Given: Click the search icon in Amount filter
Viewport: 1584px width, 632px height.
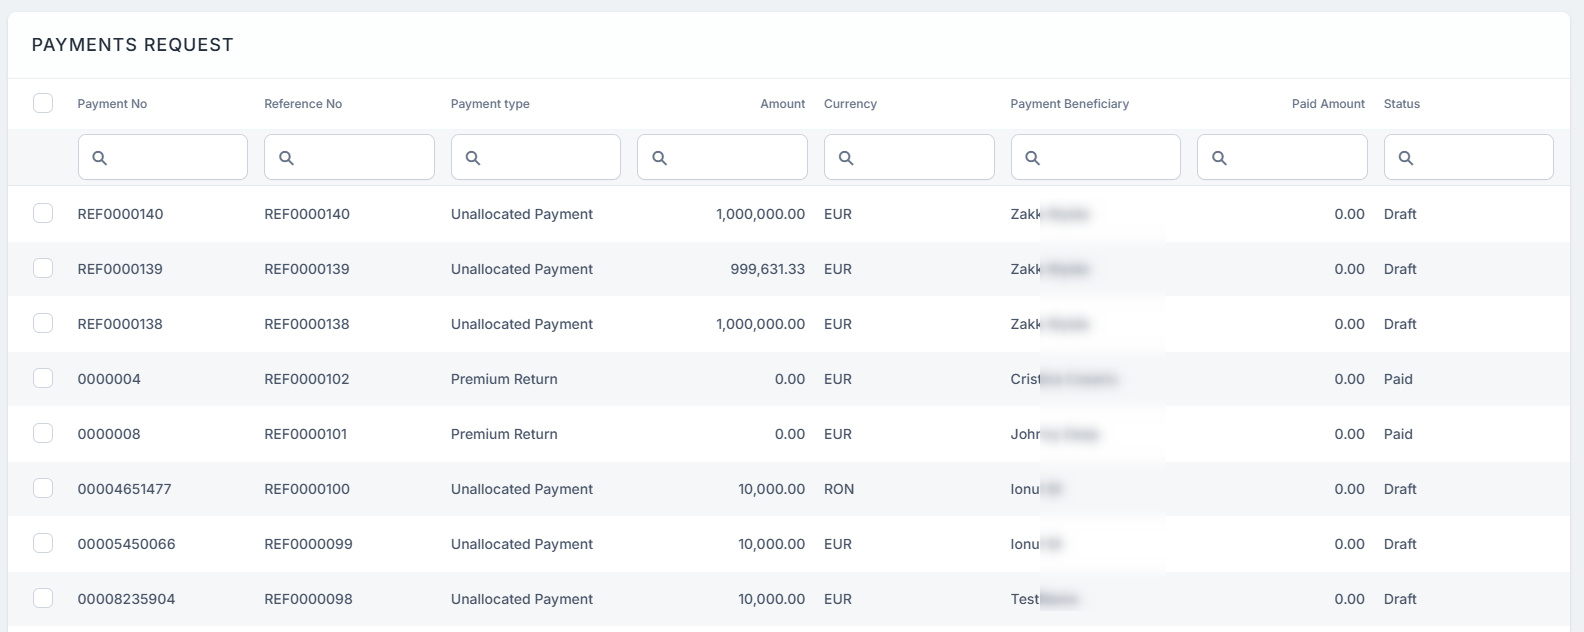Looking at the screenshot, I should [659, 158].
